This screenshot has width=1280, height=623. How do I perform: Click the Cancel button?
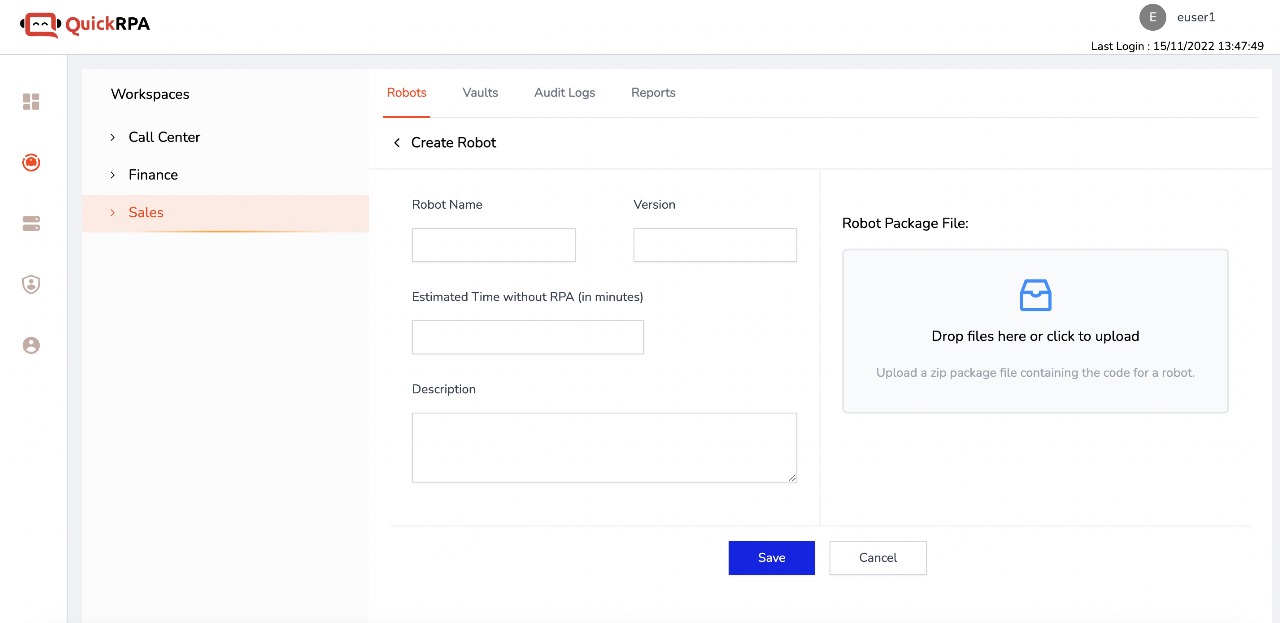tap(877, 558)
